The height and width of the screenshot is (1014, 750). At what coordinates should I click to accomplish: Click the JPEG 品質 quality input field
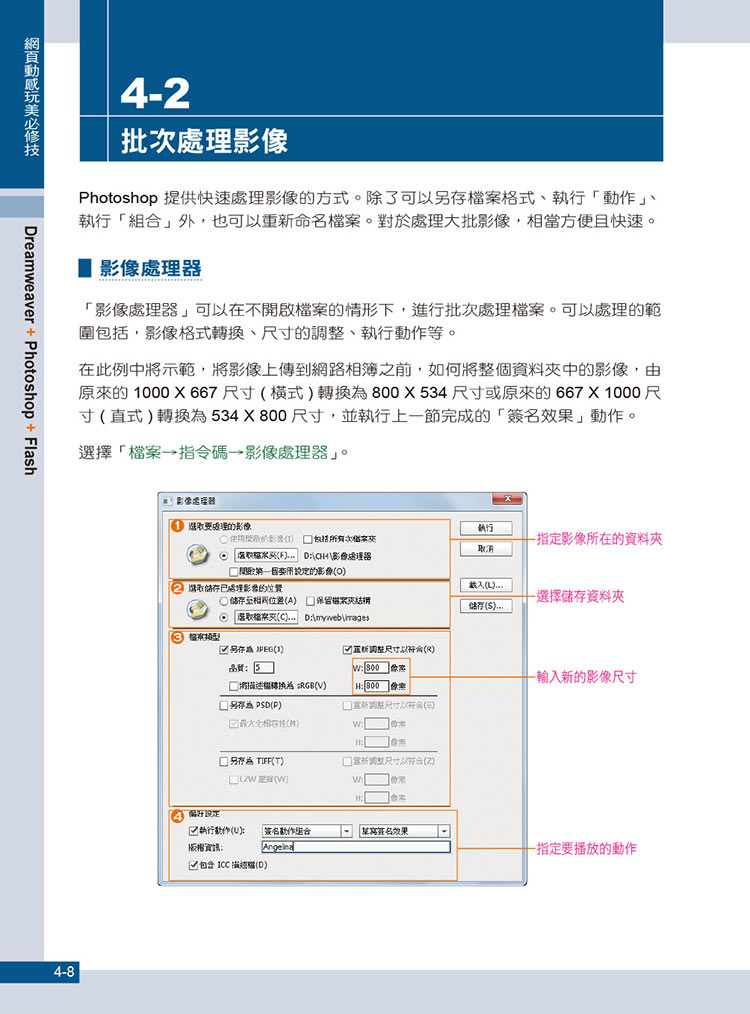263,668
